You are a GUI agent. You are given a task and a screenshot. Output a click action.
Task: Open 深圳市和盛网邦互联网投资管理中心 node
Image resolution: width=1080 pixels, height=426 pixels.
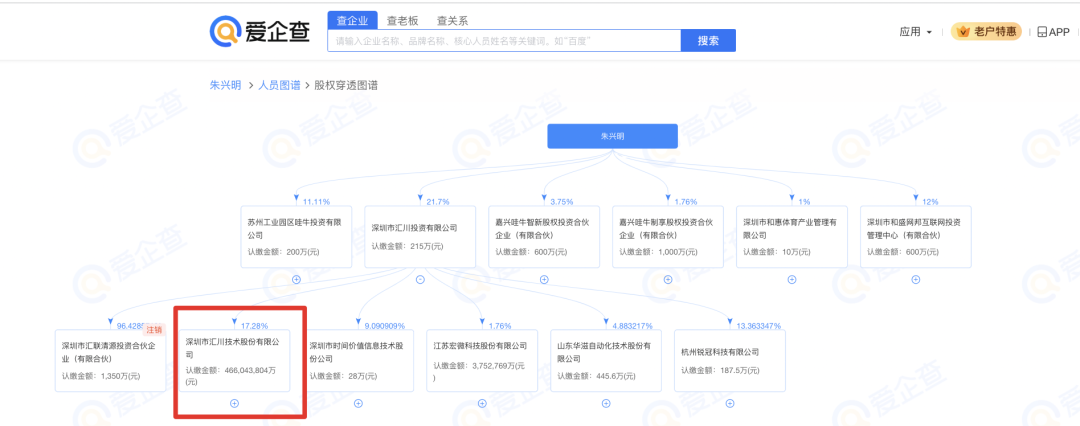pos(915,236)
